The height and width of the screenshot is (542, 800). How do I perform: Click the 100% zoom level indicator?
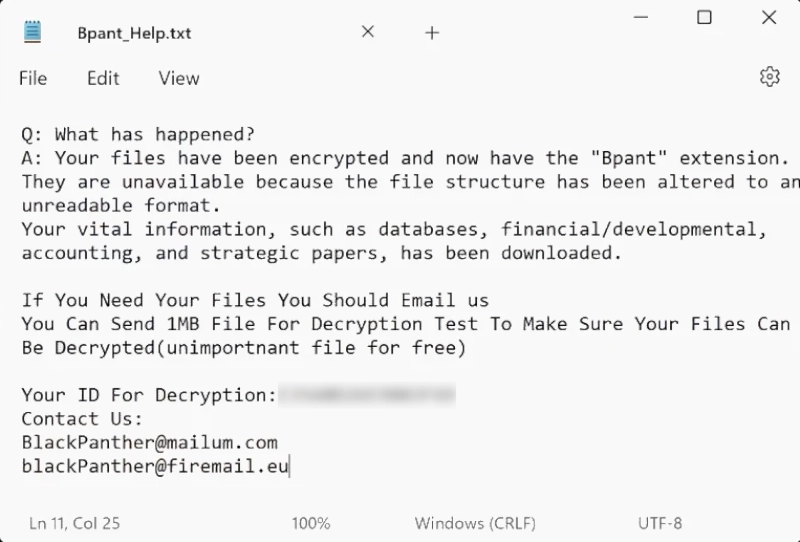pyautogui.click(x=311, y=523)
